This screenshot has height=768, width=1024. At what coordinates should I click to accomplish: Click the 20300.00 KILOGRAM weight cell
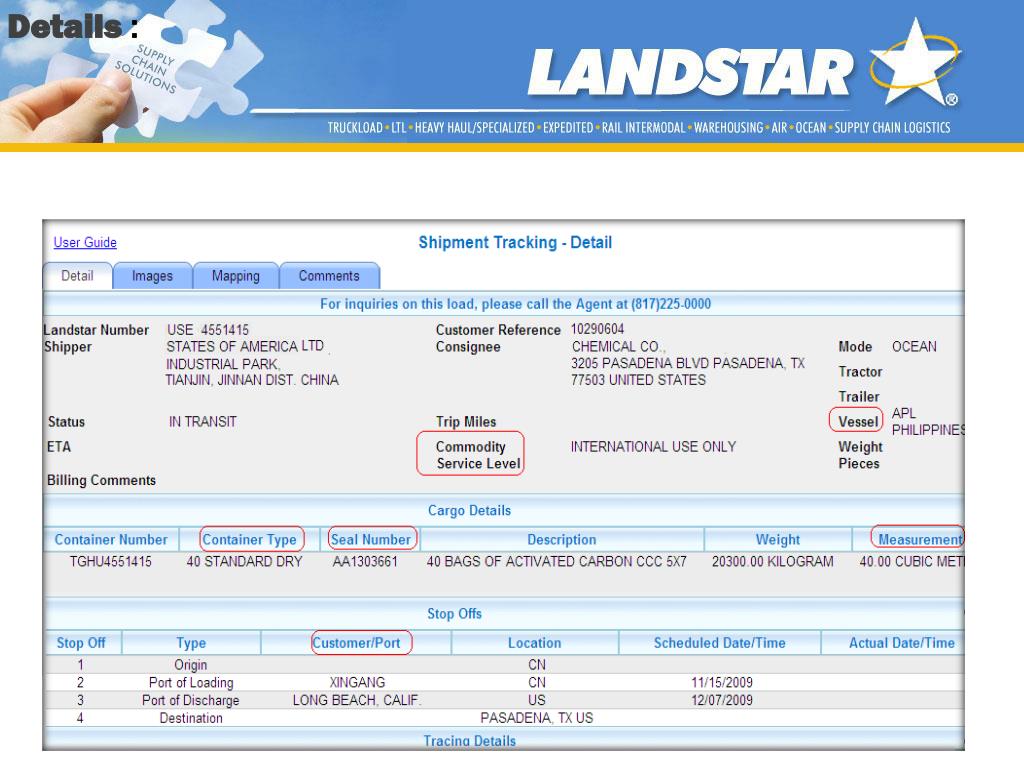[773, 562]
